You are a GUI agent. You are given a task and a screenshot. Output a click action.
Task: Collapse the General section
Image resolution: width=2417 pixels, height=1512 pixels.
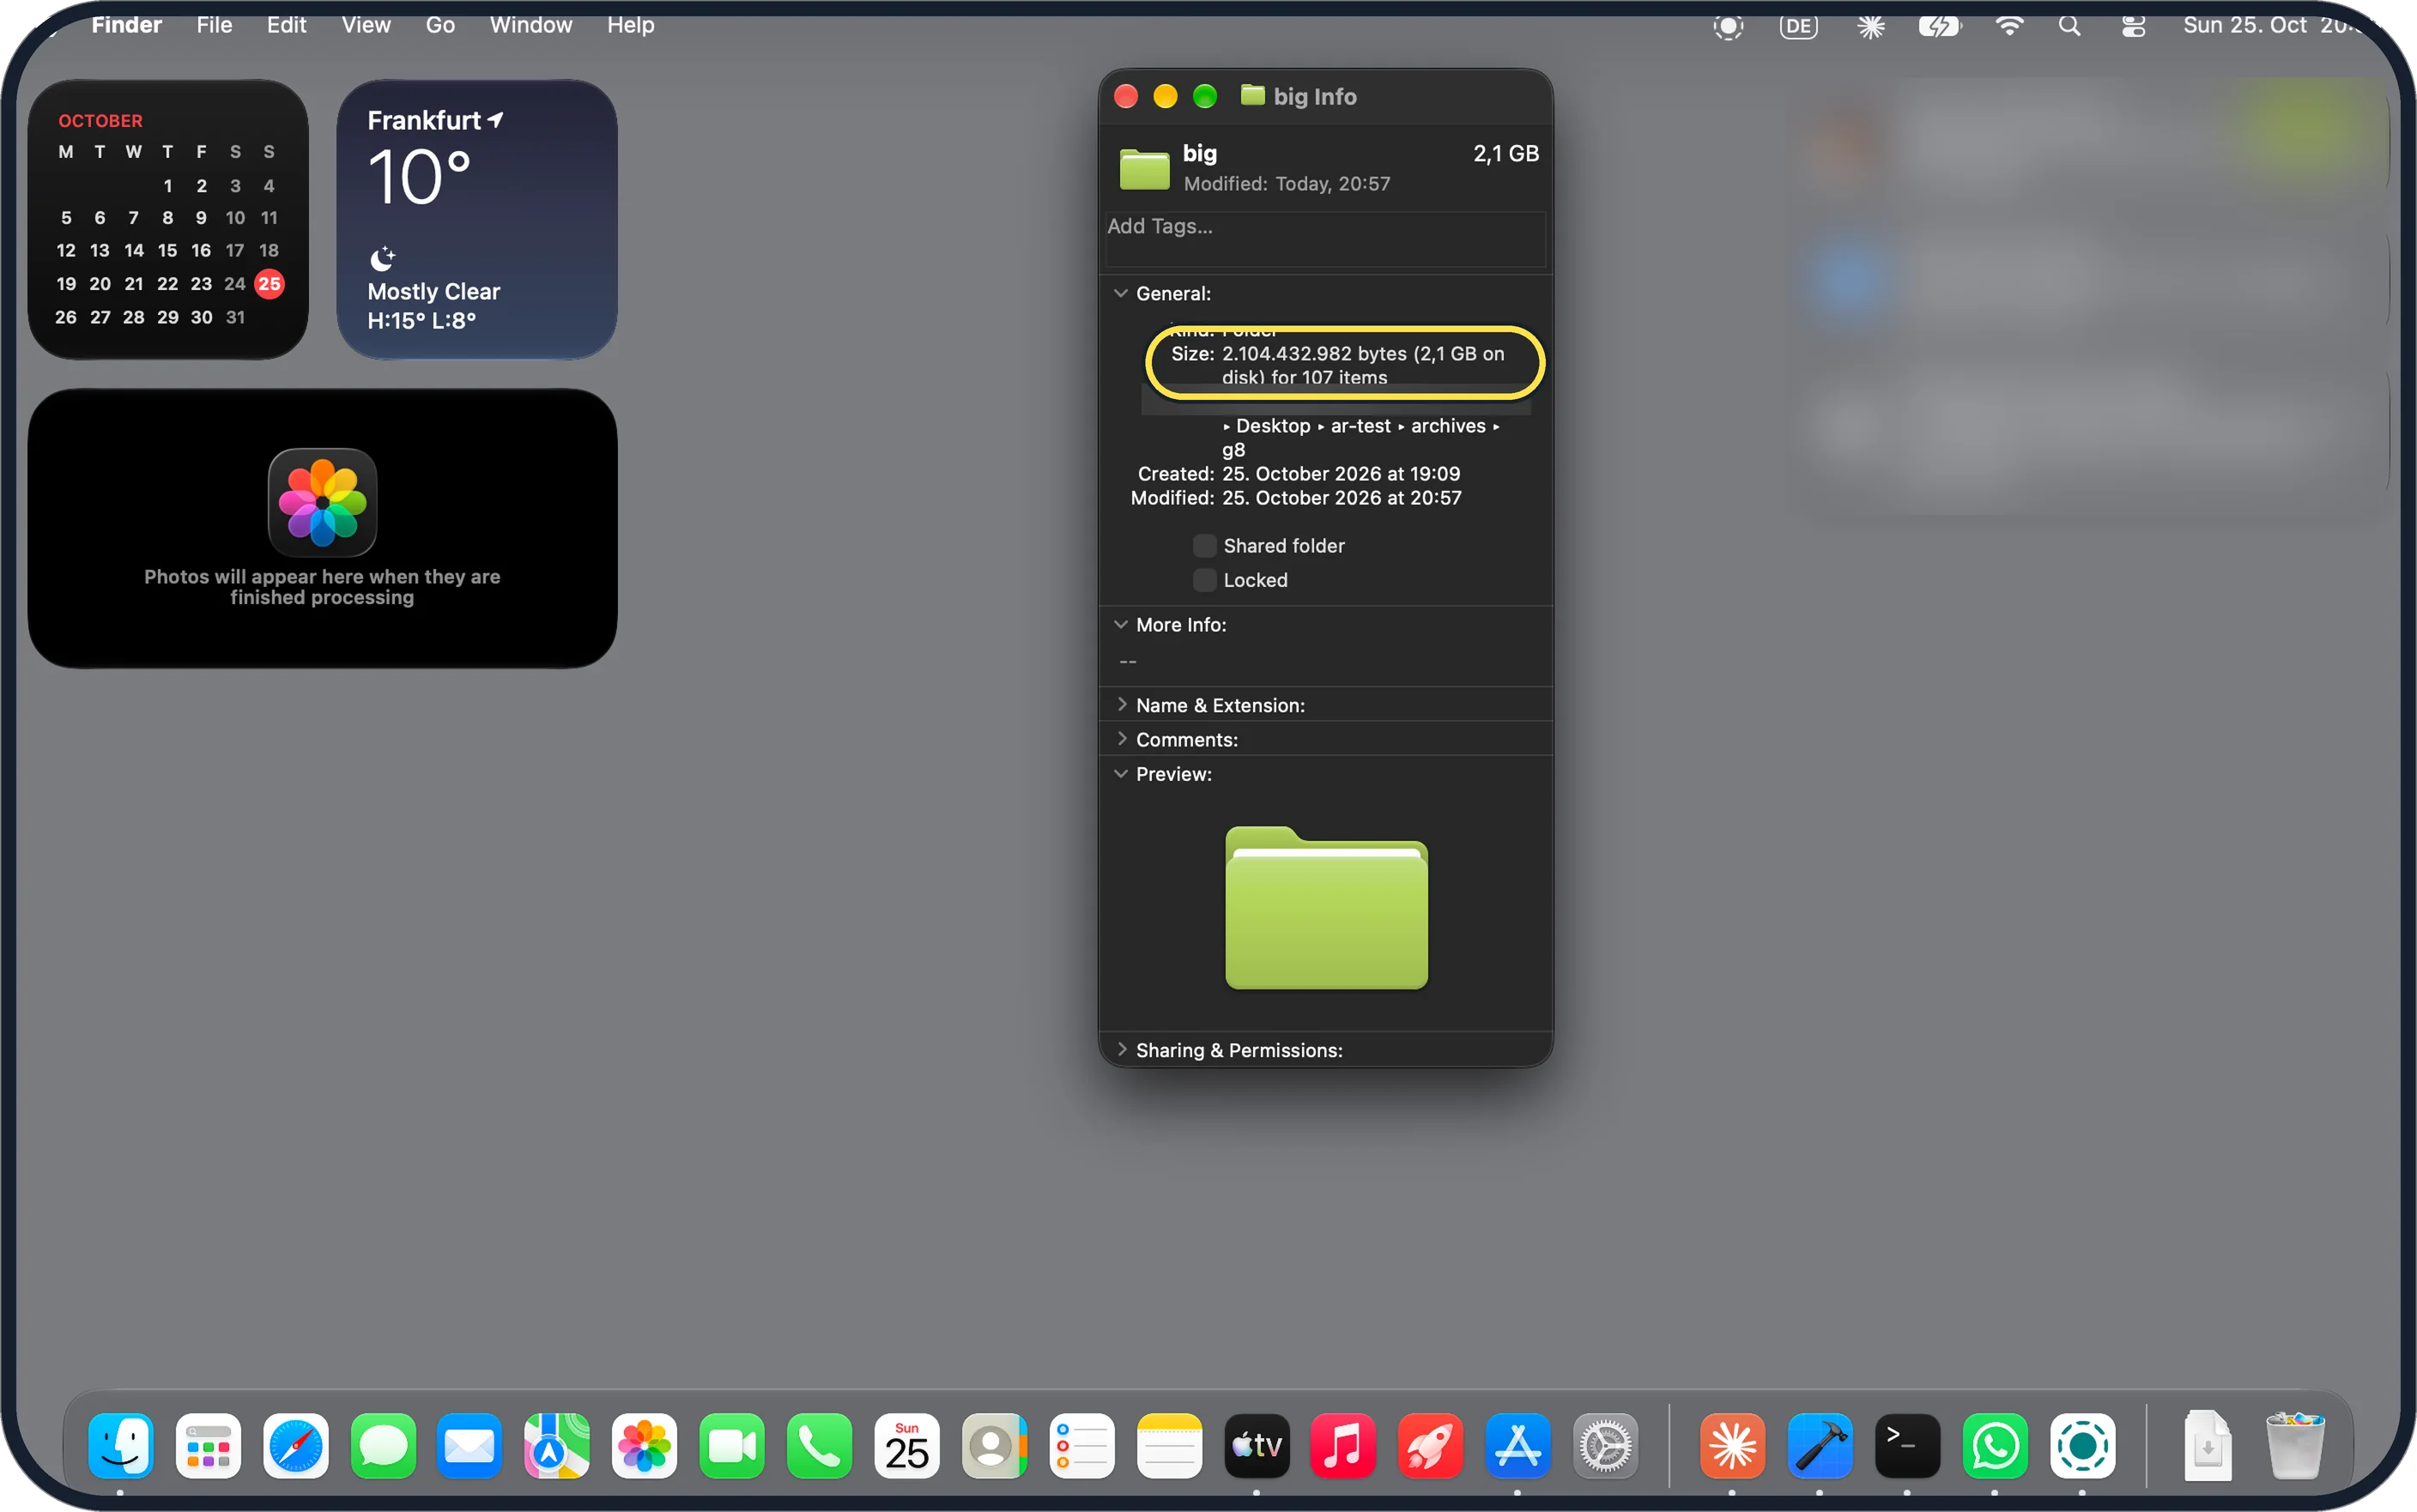[x=1121, y=293]
